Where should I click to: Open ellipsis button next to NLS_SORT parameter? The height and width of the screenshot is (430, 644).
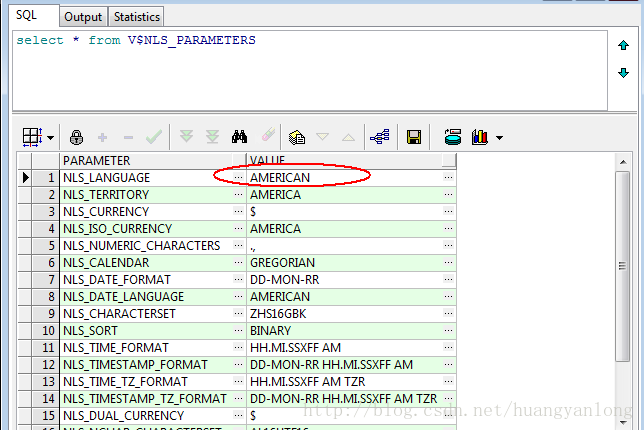click(x=239, y=331)
